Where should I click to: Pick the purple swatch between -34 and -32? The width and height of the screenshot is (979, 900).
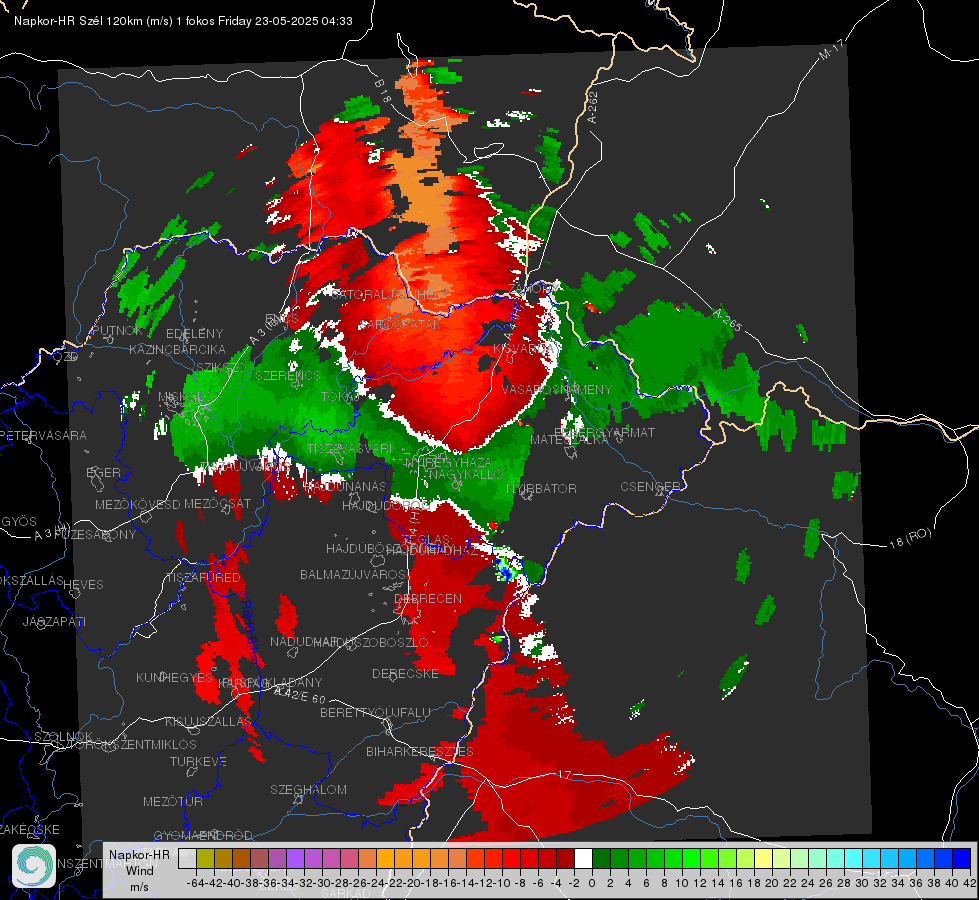[295, 858]
